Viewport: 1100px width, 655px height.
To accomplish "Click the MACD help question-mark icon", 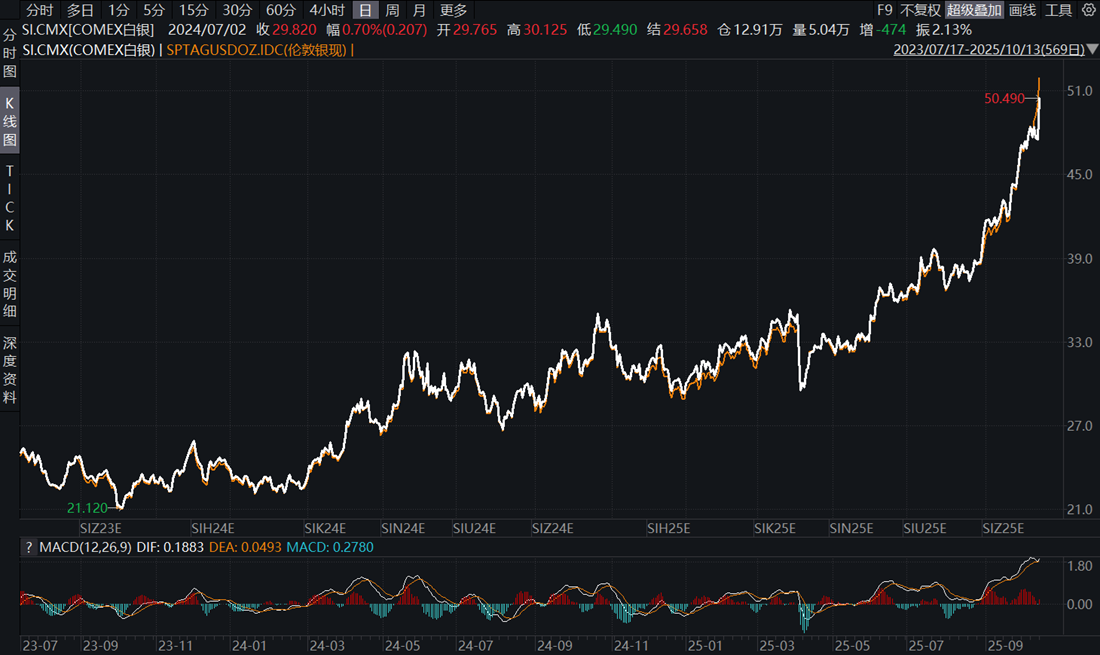I will coord(28,547).
